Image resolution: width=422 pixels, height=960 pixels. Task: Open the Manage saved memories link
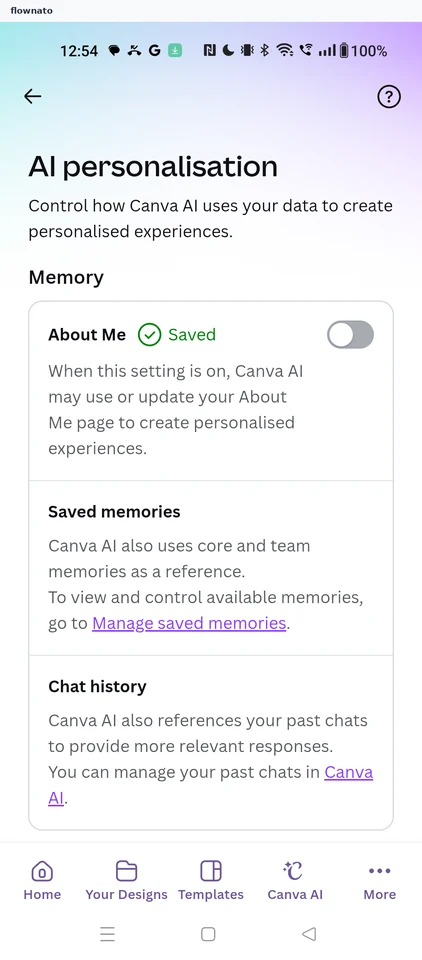tap(189, 623)
